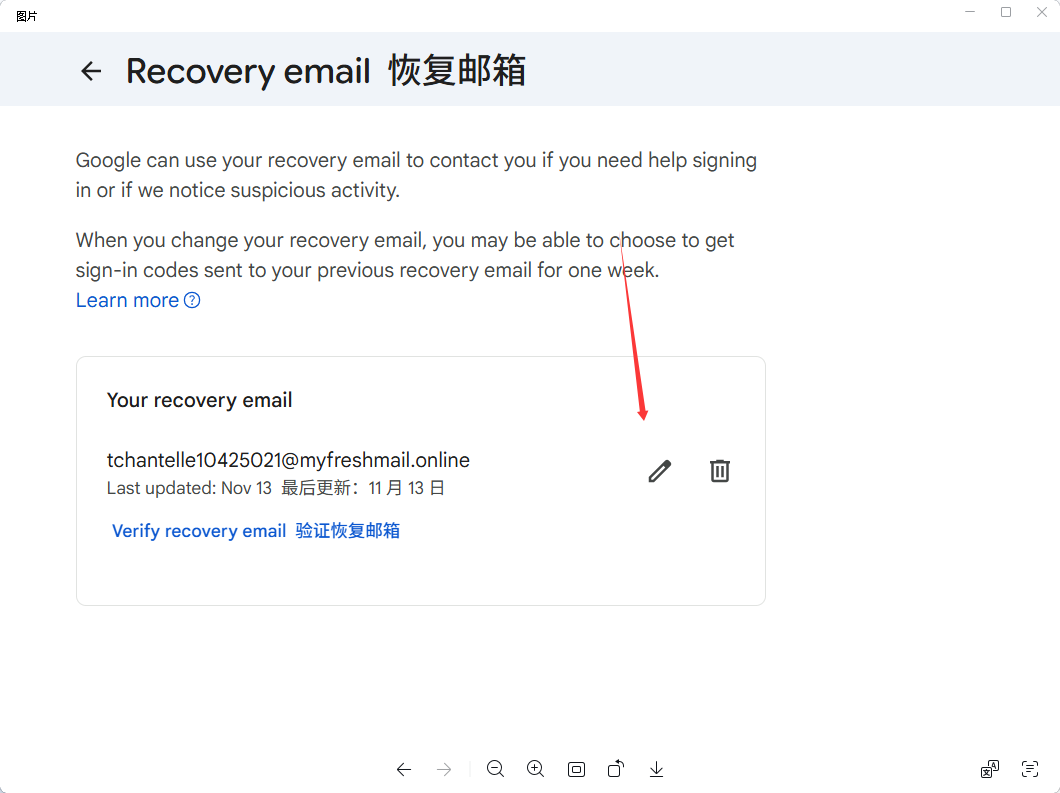This screenshot has height=793, width=1060.
Task: Go back using the Recovery email arrow
Action: [91, 71]
